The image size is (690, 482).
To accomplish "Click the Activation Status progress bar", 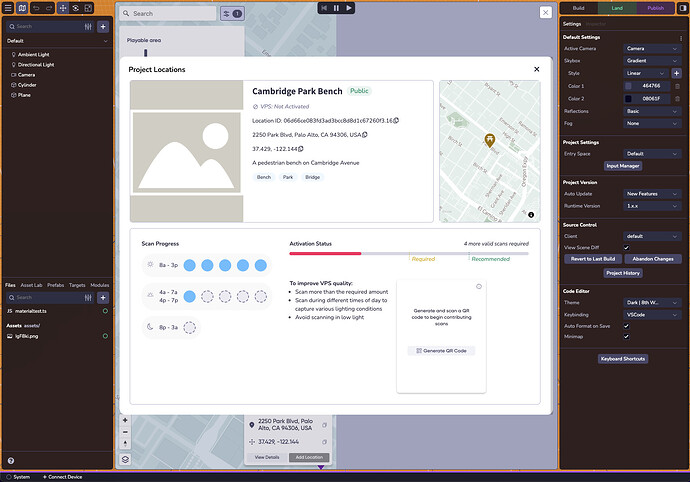I will coord(409,254).
